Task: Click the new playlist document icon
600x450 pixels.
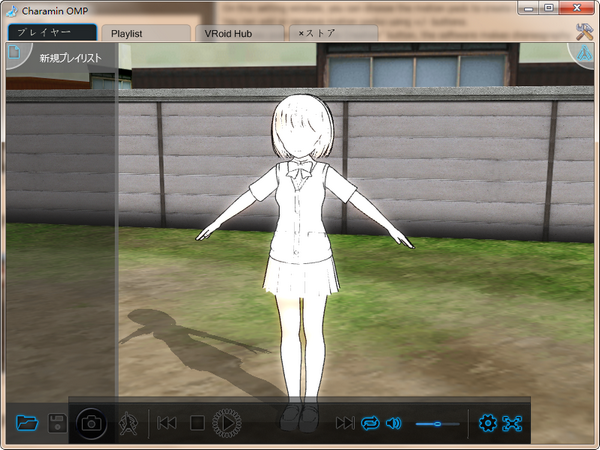Action: [15, 55]
